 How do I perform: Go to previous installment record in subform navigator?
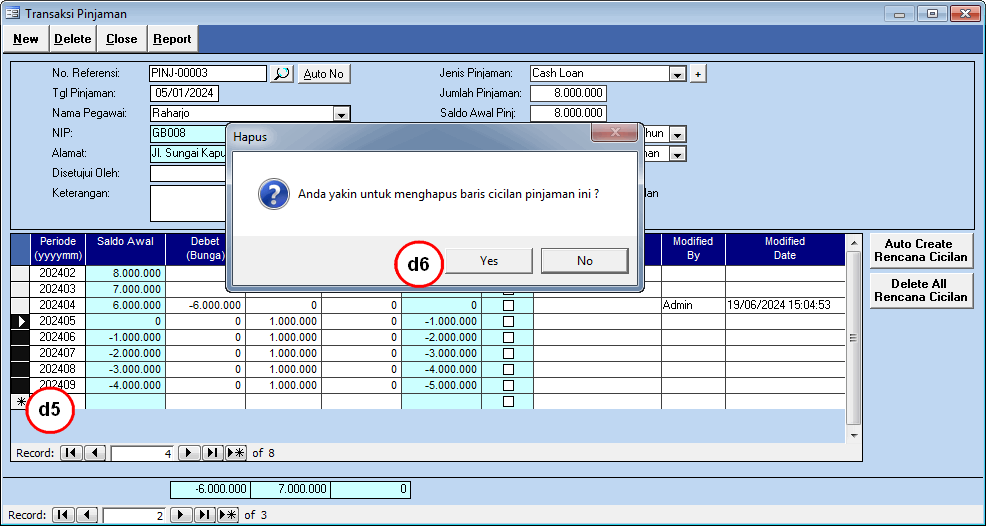(95, 453)
